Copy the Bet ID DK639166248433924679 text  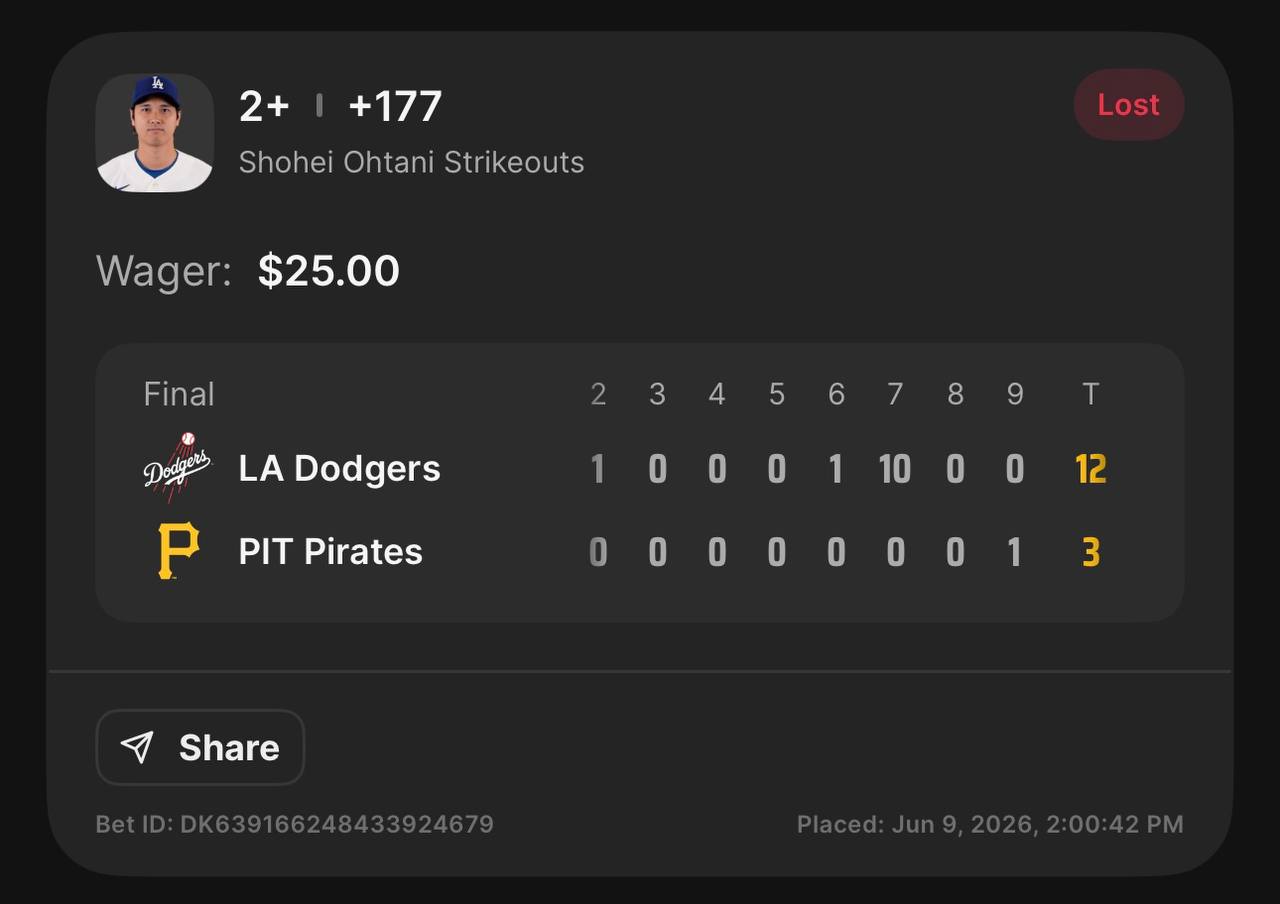tap(295, 824)
